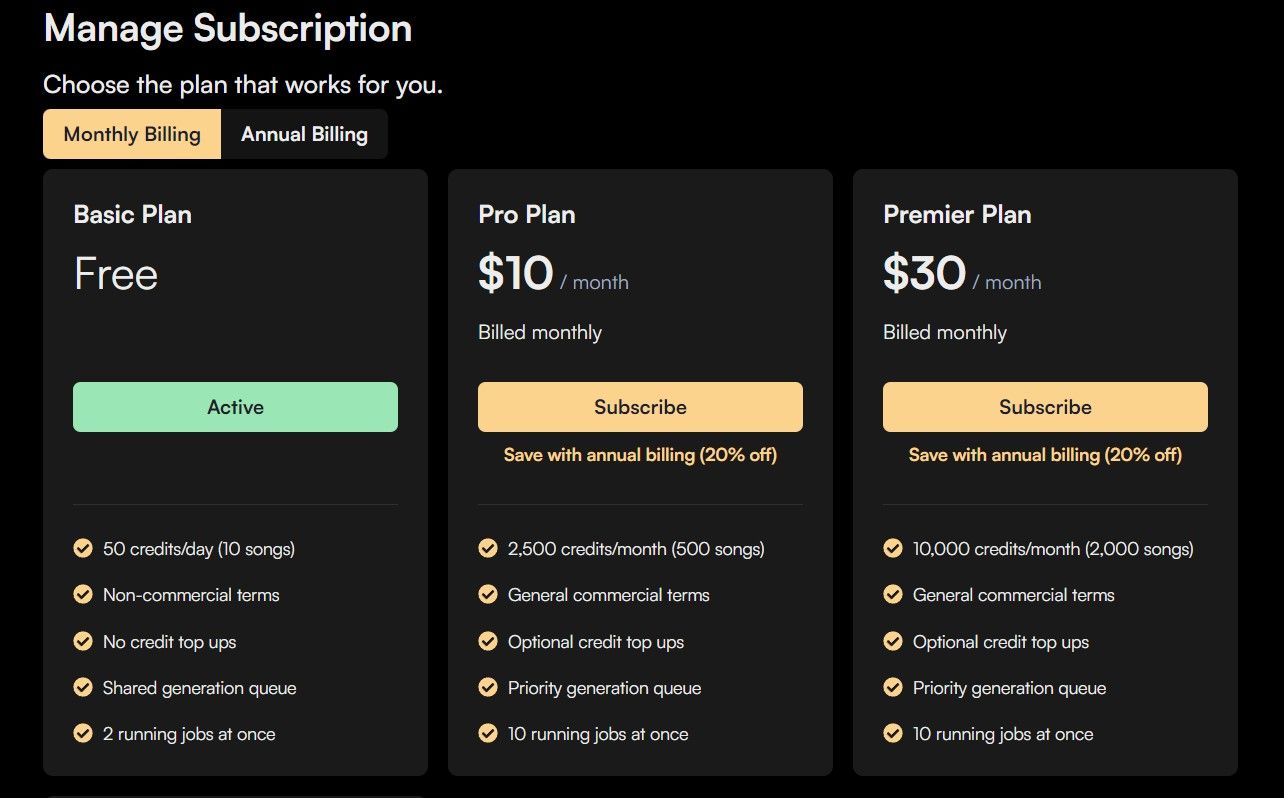Click Premier Plan's annual billing savings link
The image size is (1284, 798).
(1045, 455)
